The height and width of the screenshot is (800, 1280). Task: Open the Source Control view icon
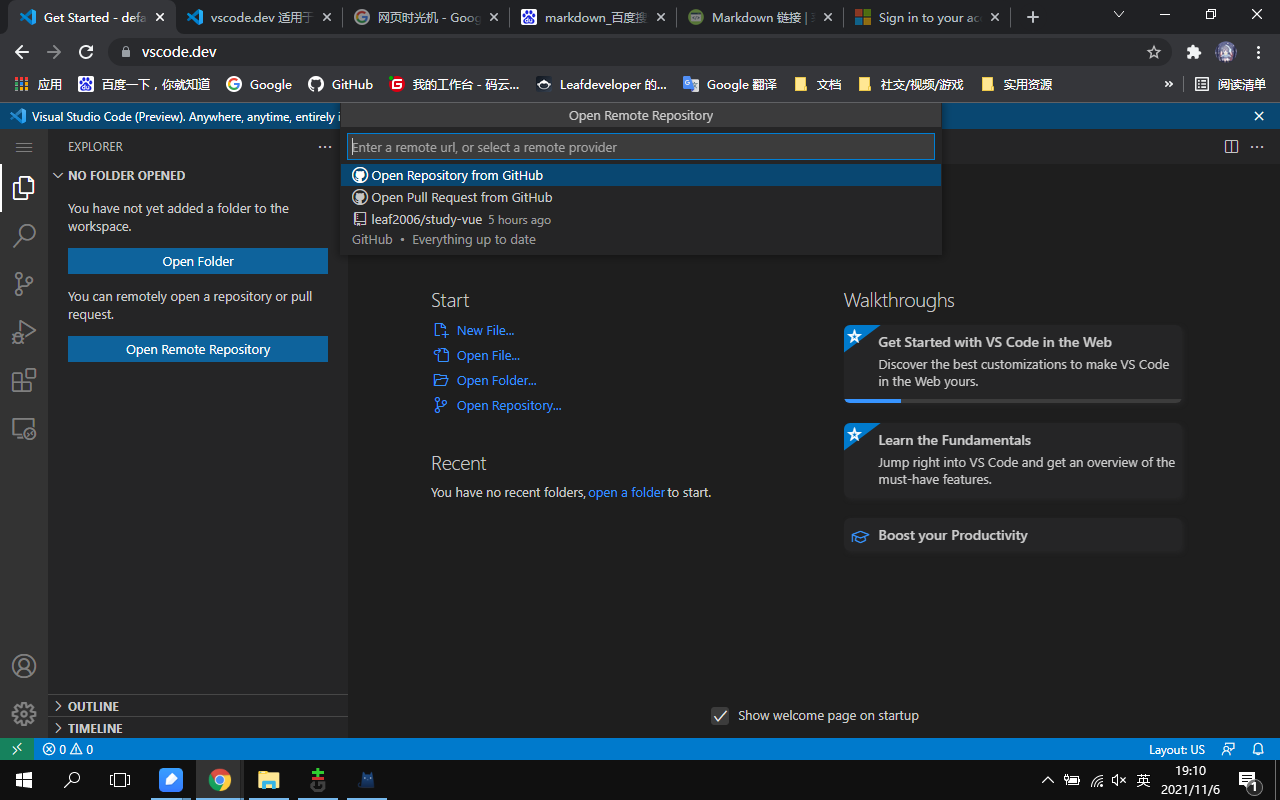tap(24, 284)
